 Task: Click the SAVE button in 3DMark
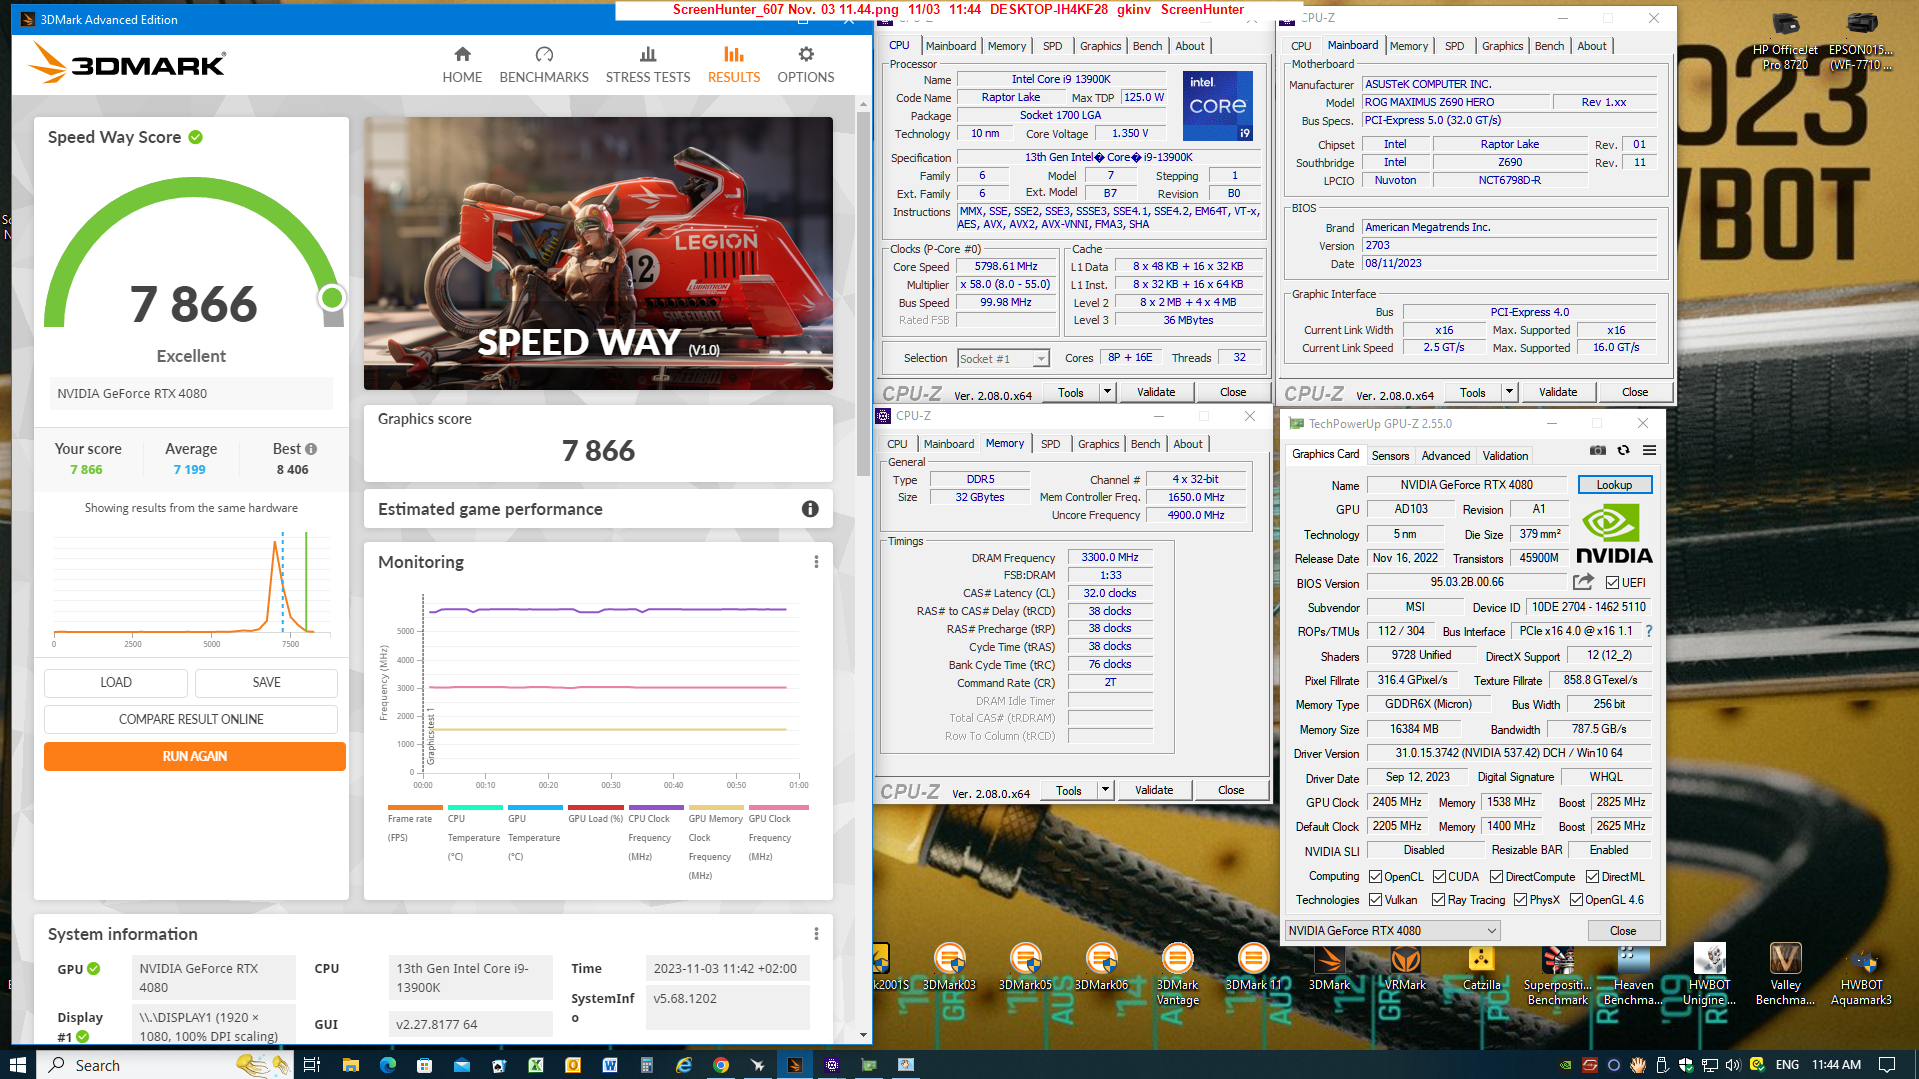pos(266,682)
